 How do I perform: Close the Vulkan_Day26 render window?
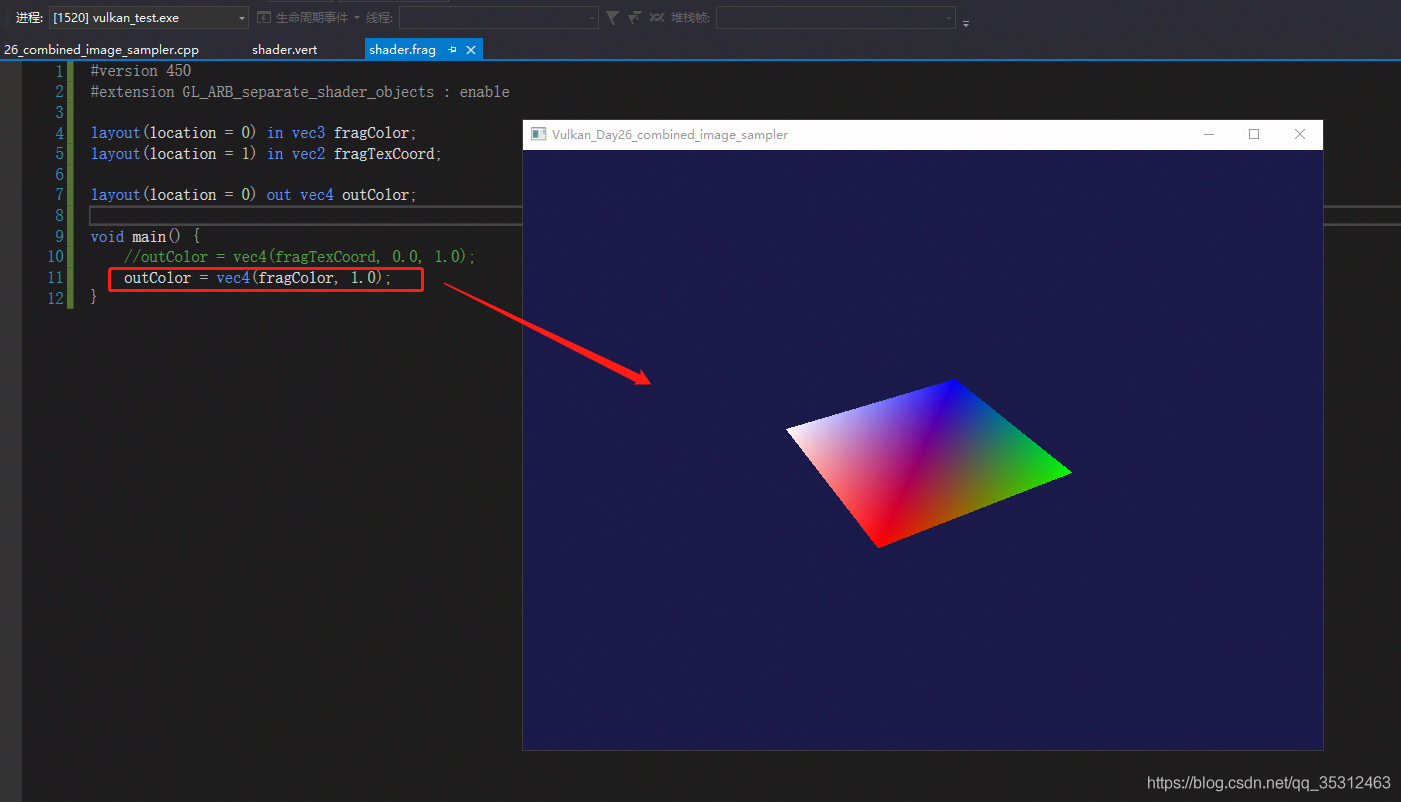coord(1300,134)
